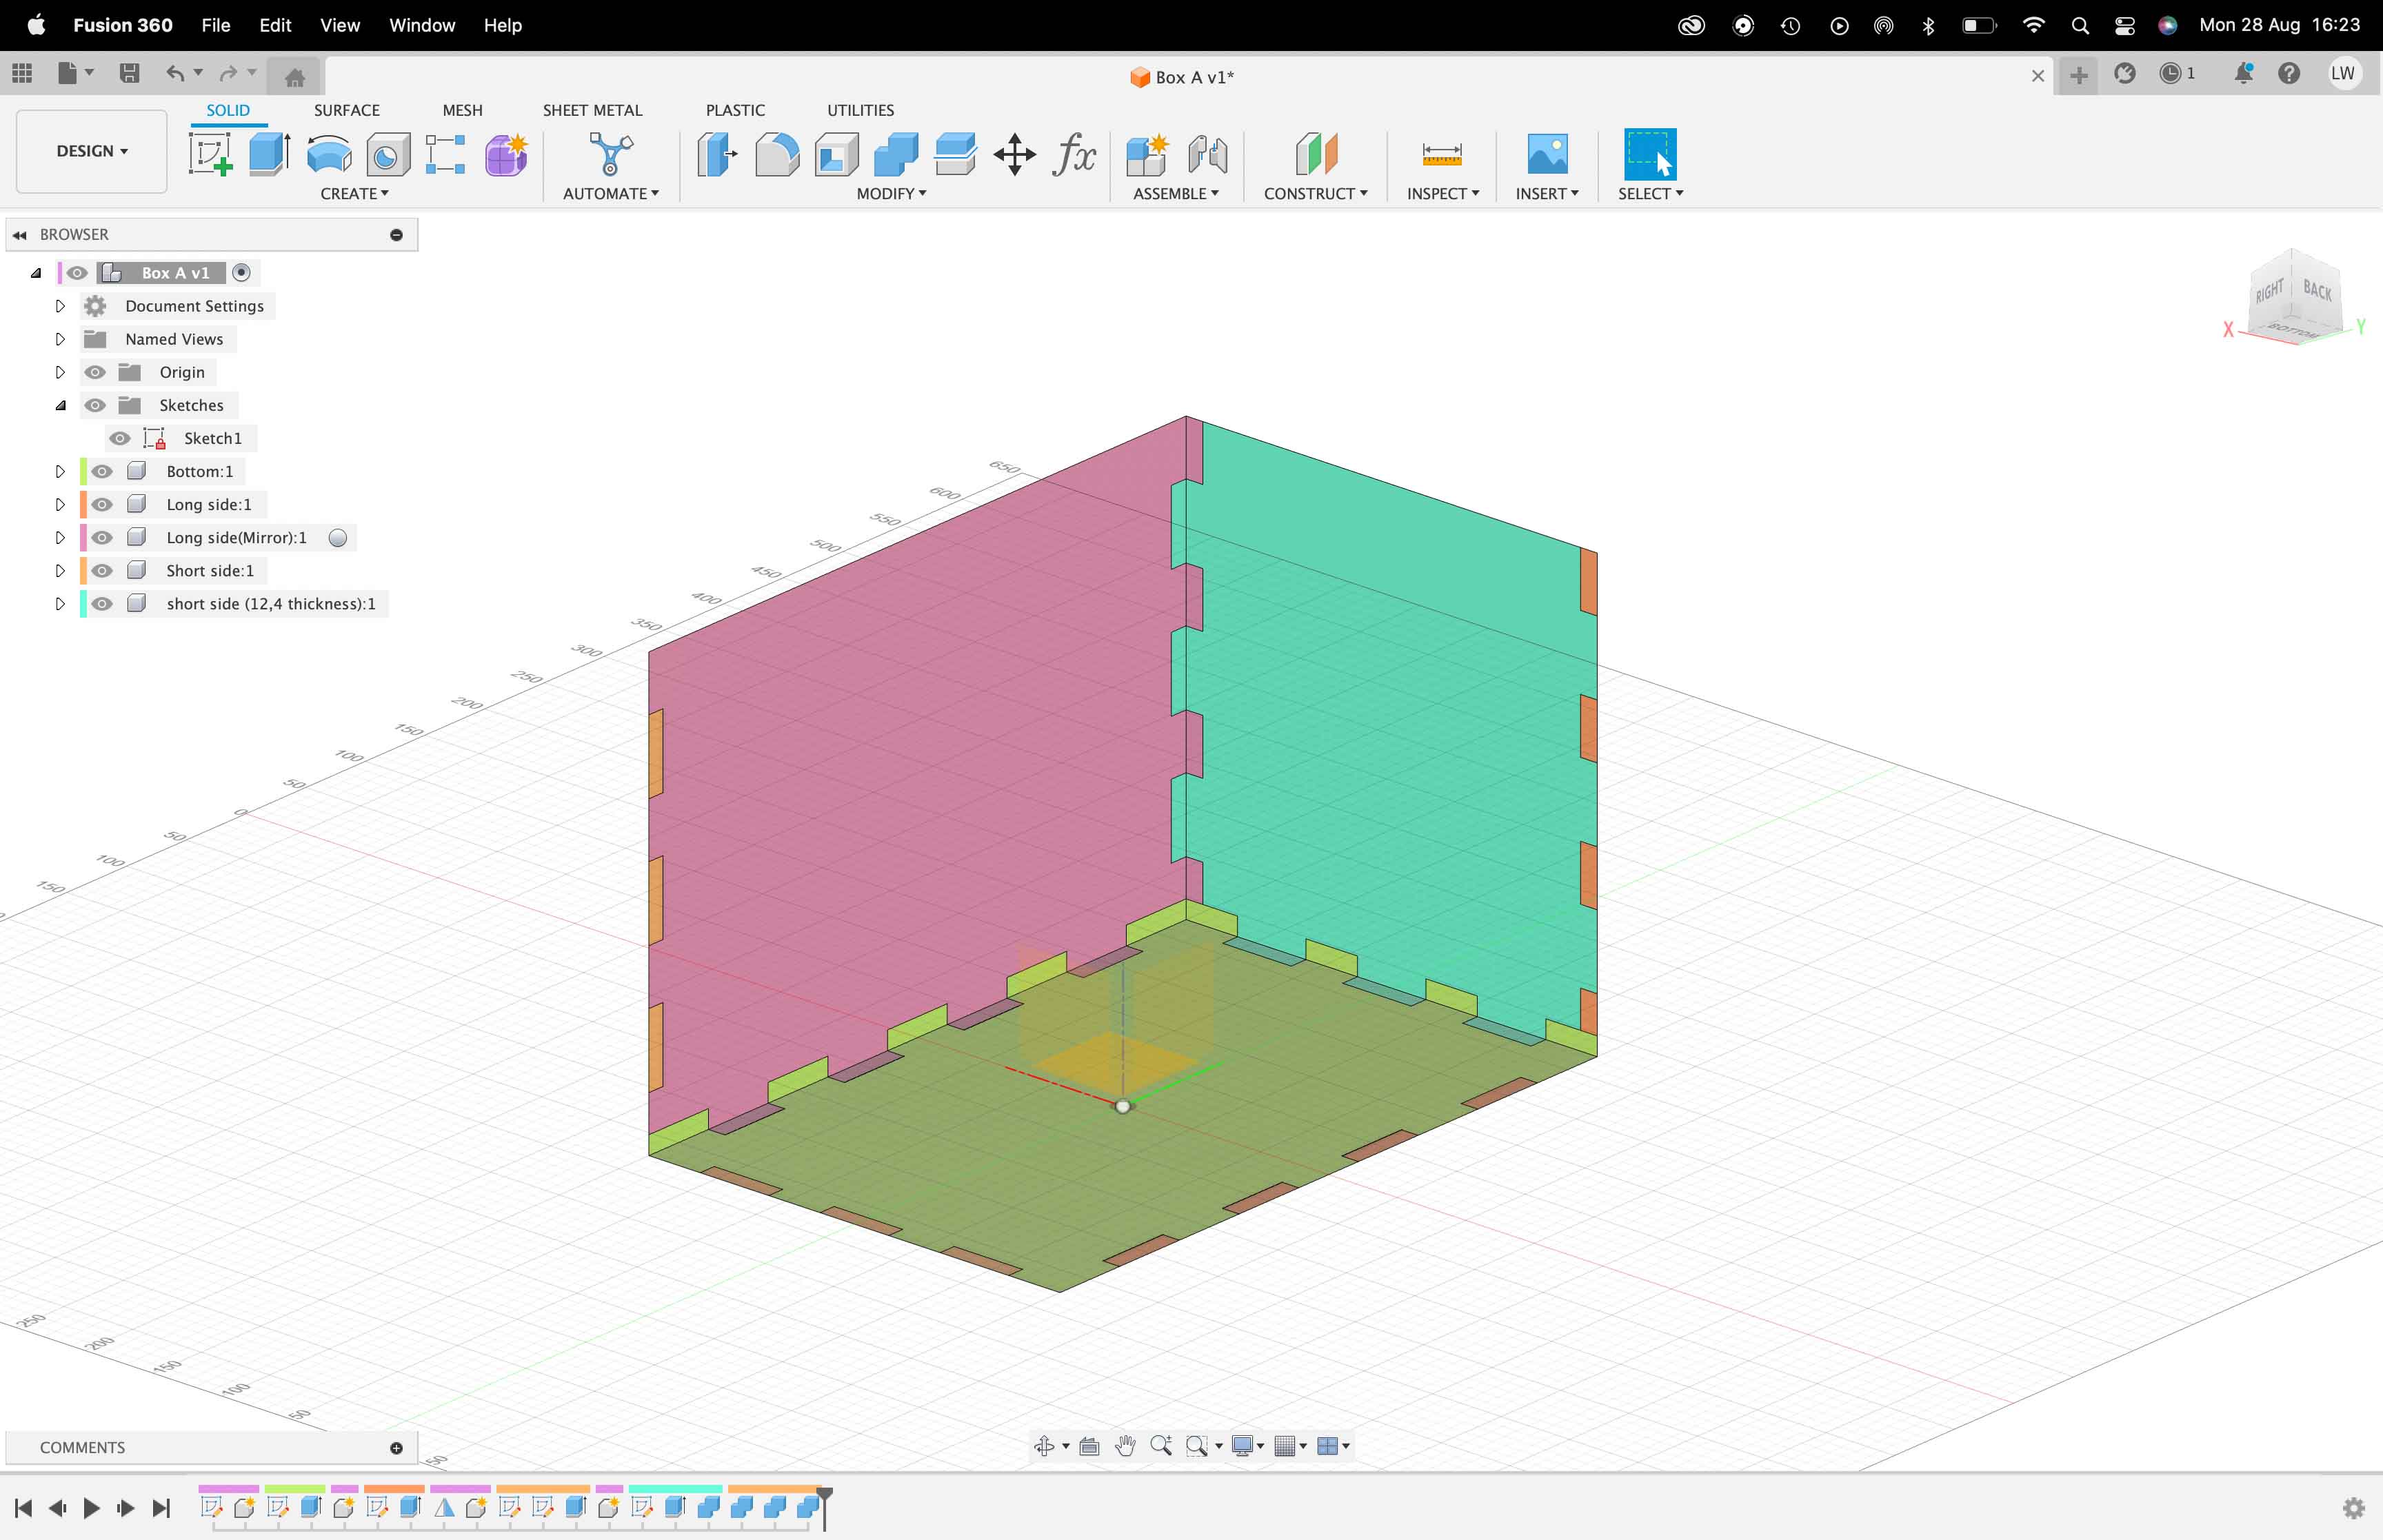Open the data panel grid icon
Screen dimensions: 2383x1540
pyautogui.click(x=22, y=73)
